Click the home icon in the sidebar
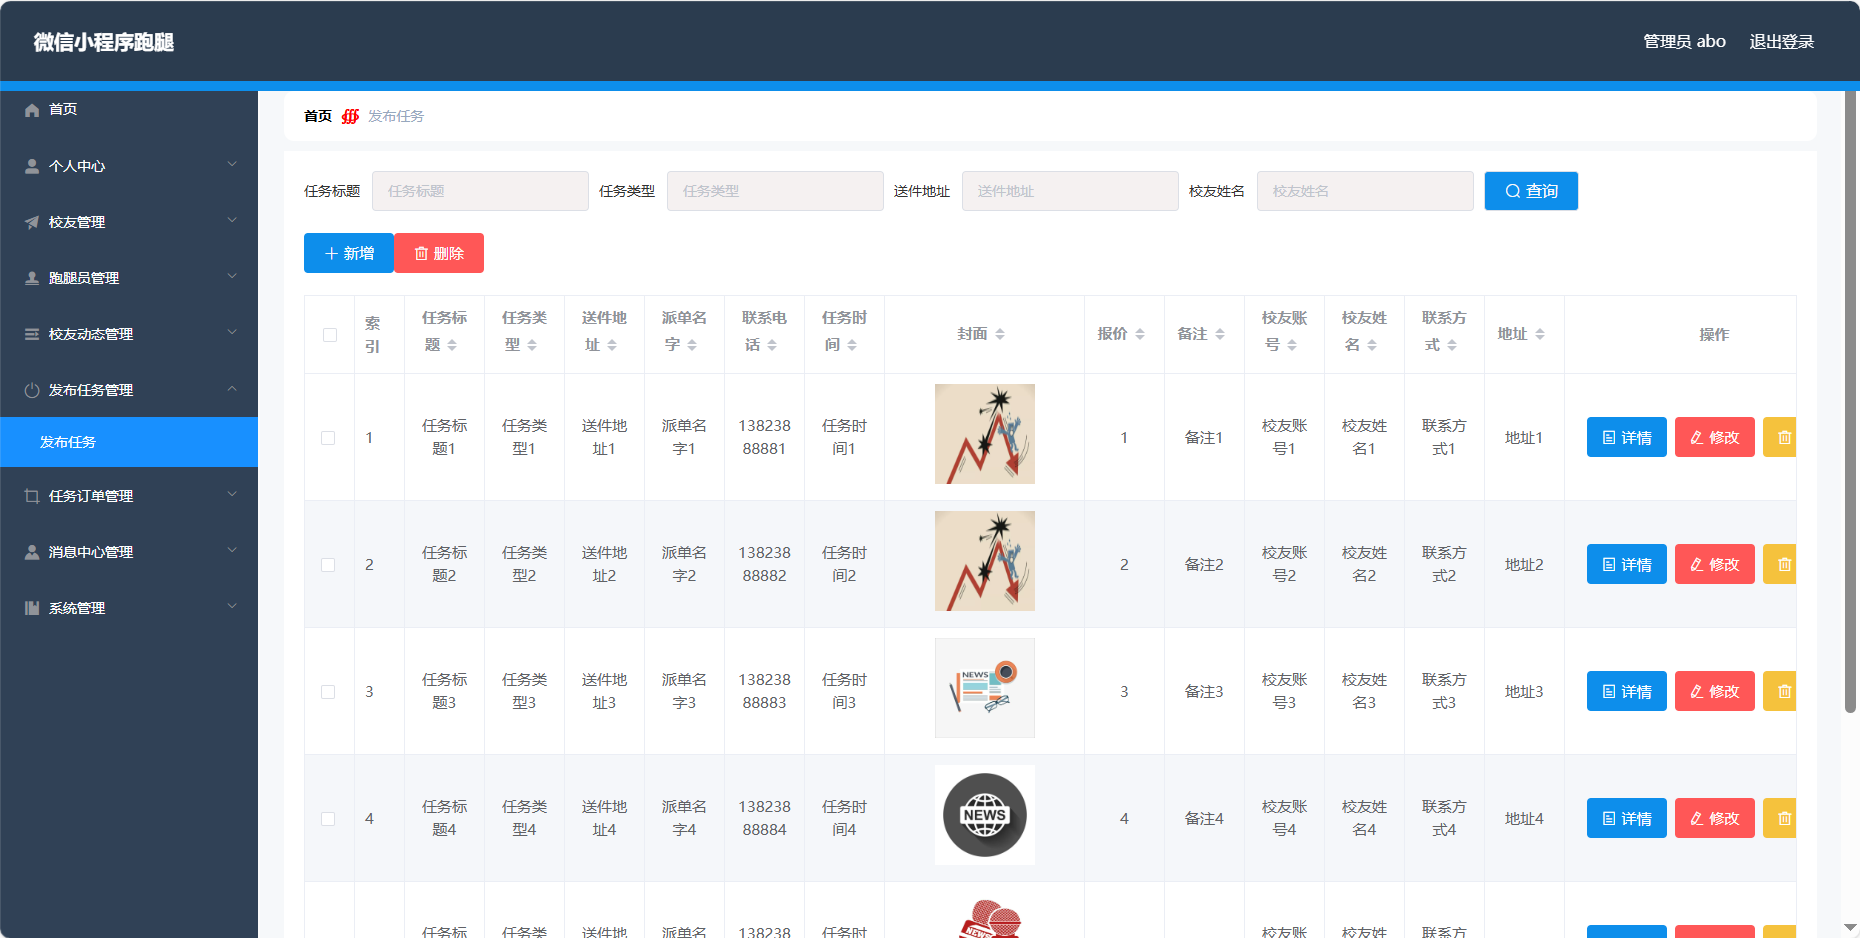The height and width of the screenshot is (938, 1860). click(32, 110)
